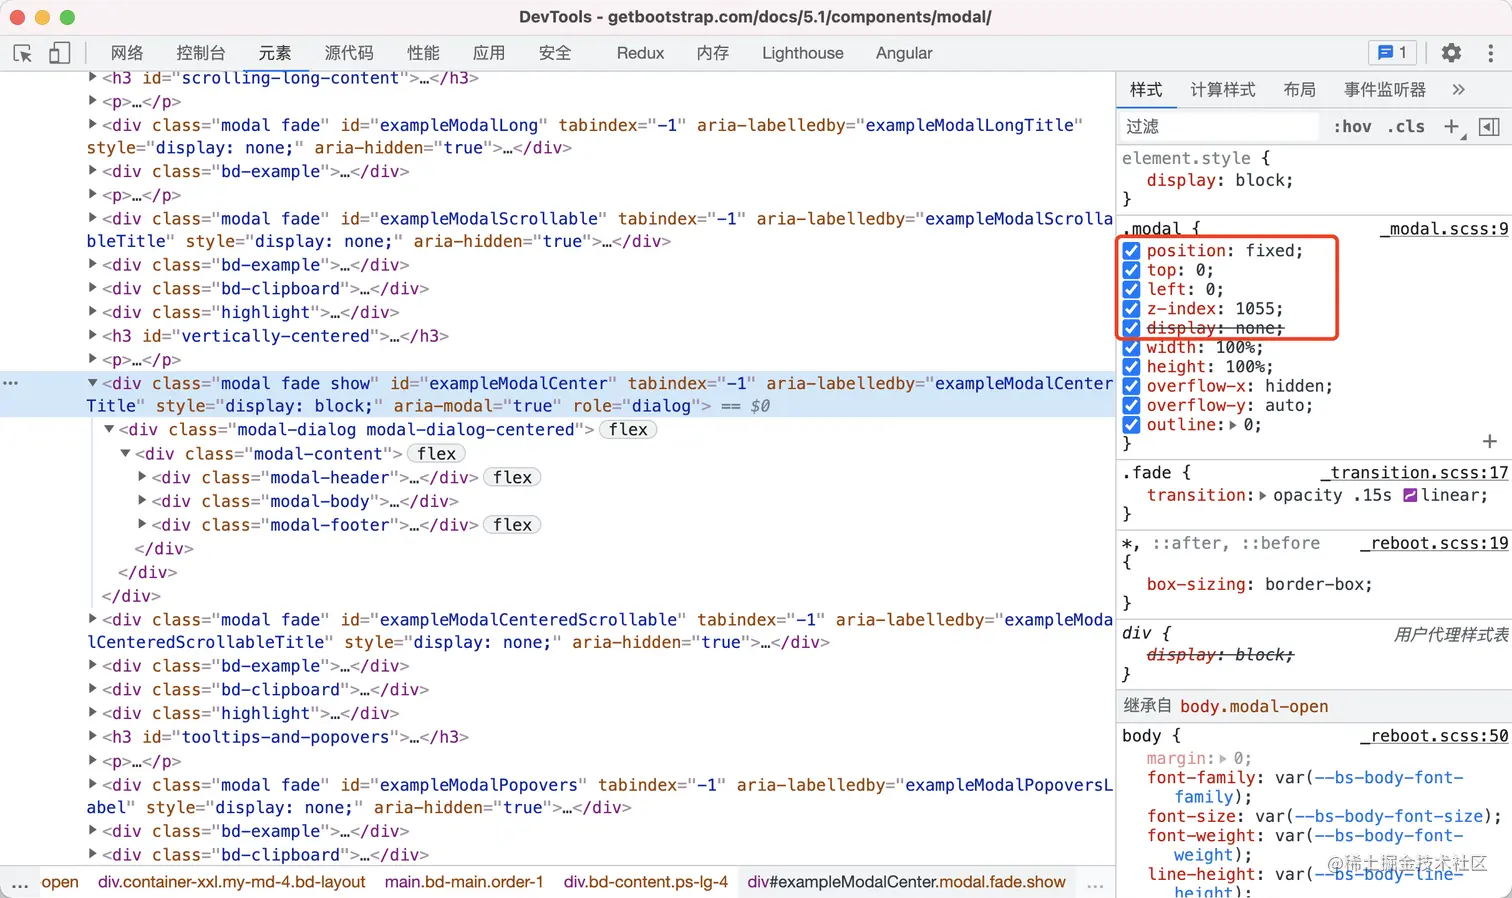Toggle the :hov element state button

pyautogui.click(x=1352, y=126)
